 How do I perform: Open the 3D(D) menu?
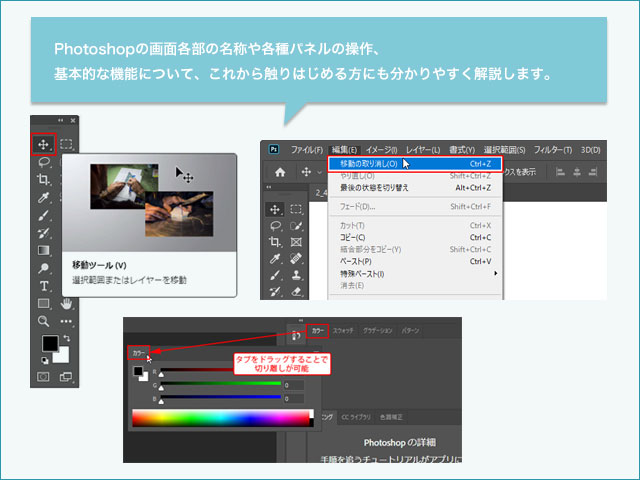(x=591, y=150)
